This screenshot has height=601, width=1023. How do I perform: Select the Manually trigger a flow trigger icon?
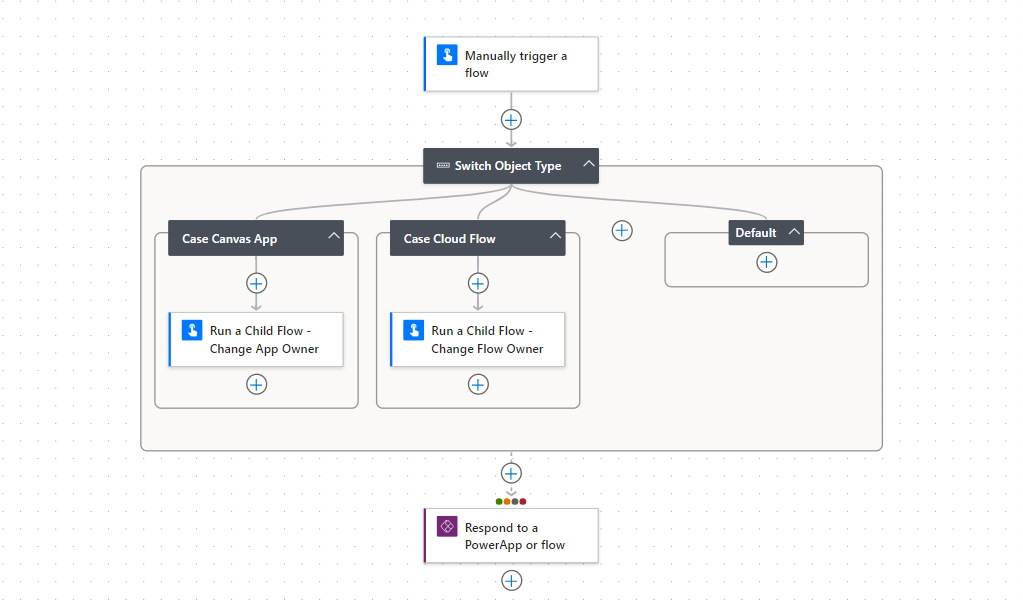click(x=446, y=55)
